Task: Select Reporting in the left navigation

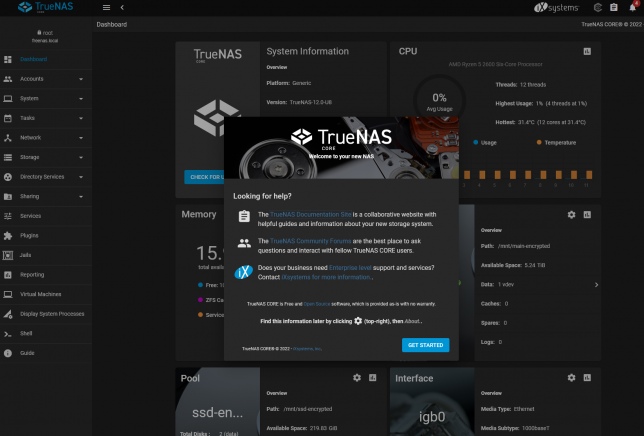Action: 32,274
